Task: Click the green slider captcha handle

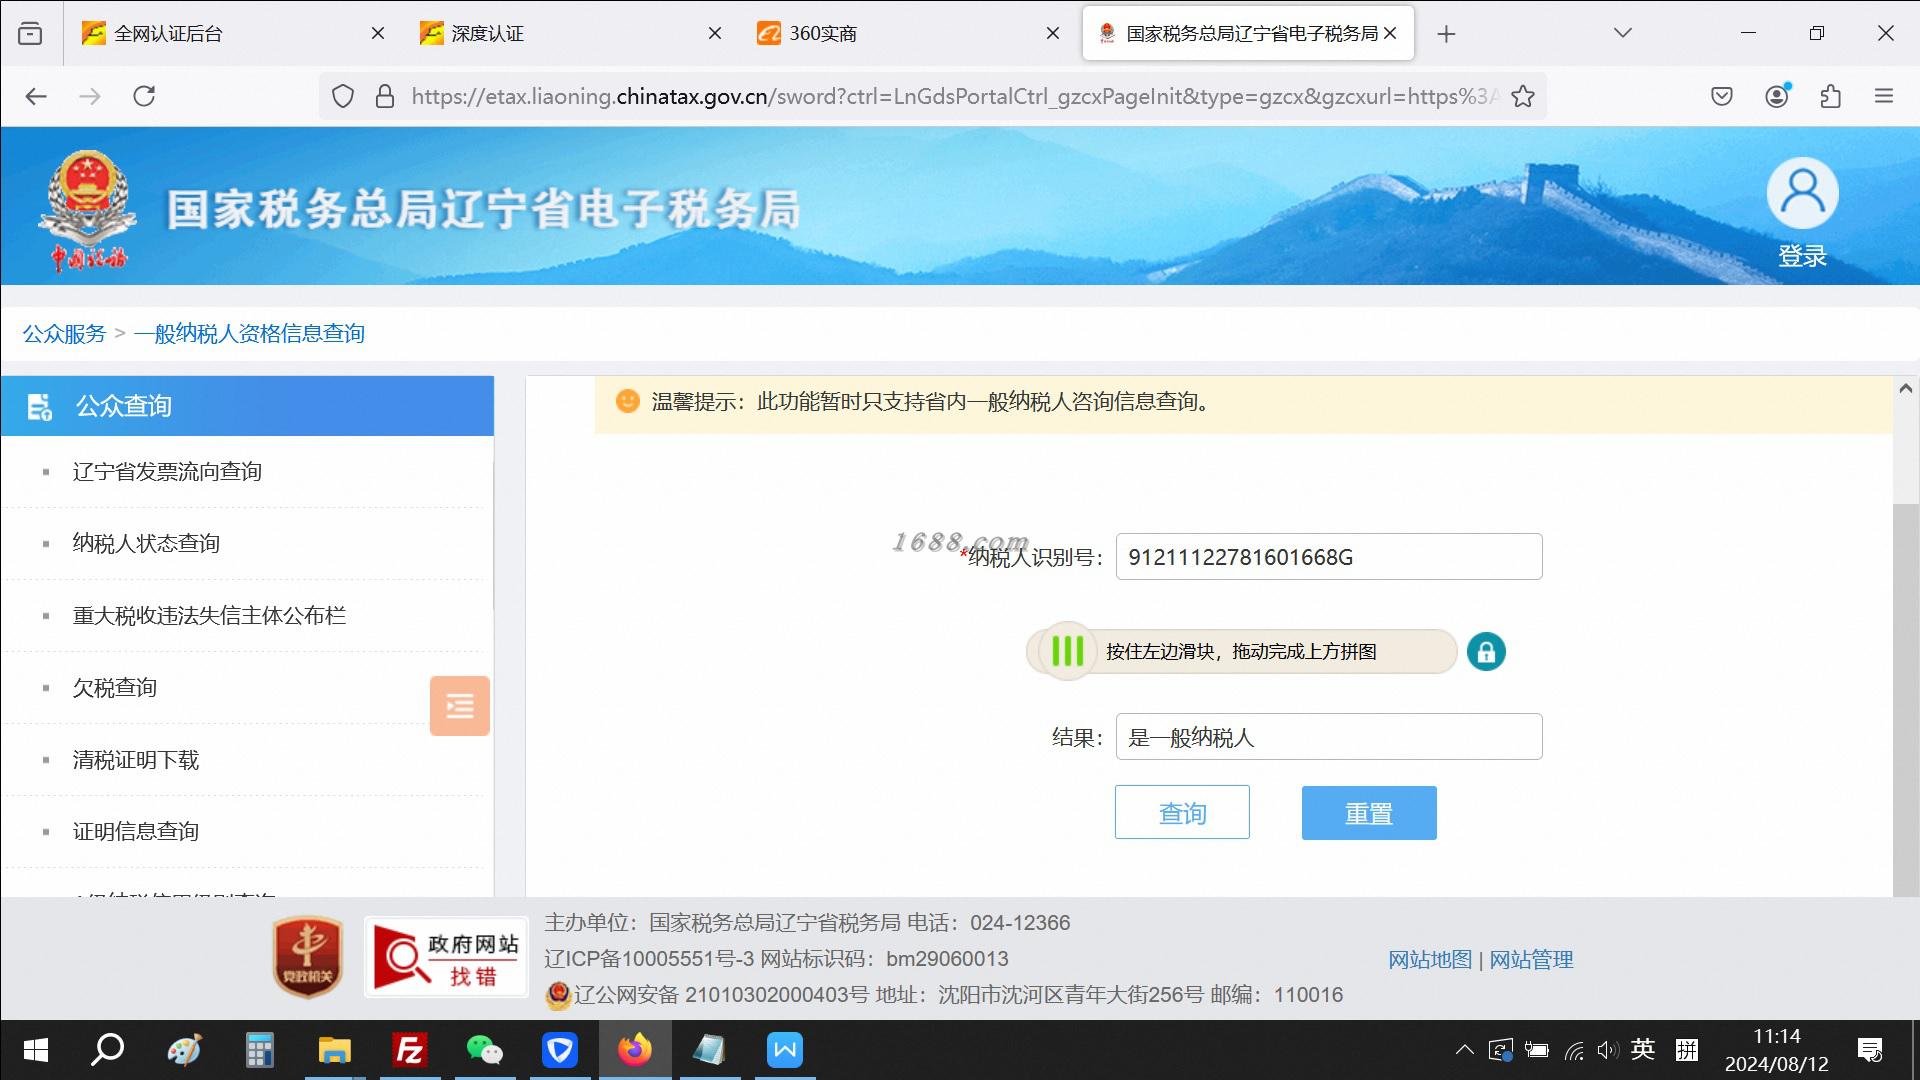Action: point(1068,652)
